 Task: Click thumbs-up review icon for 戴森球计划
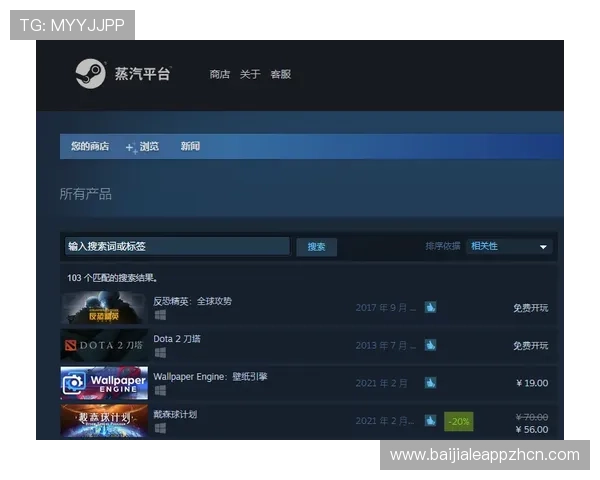[430, 421]
